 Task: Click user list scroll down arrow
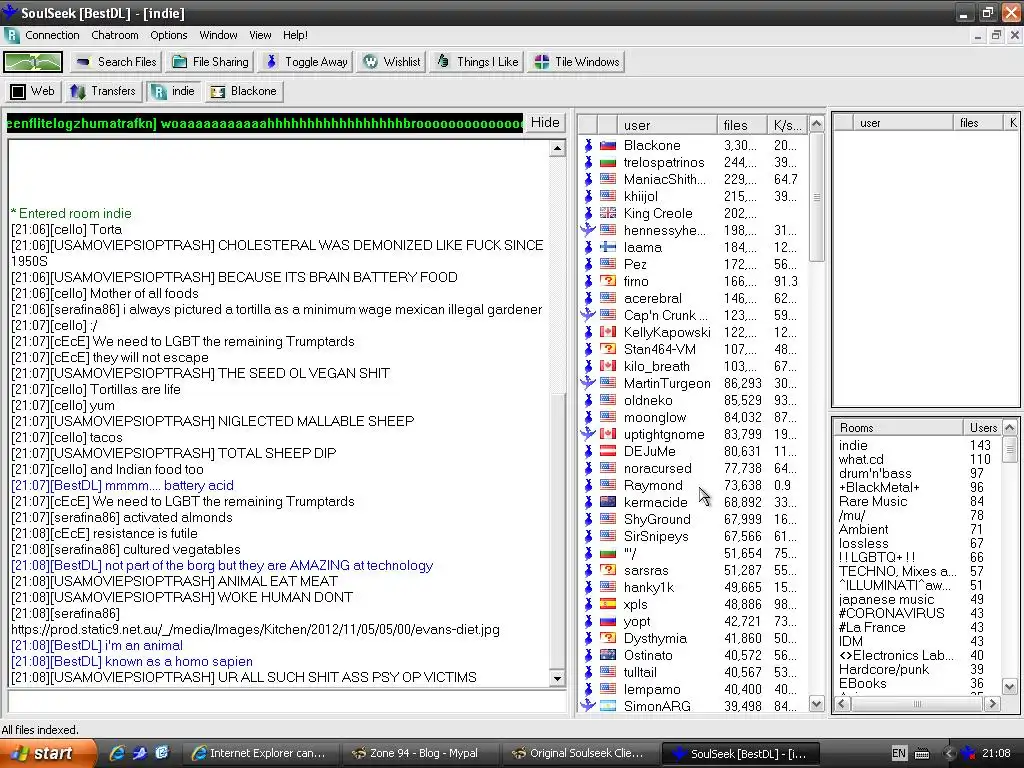pos(816,704)
